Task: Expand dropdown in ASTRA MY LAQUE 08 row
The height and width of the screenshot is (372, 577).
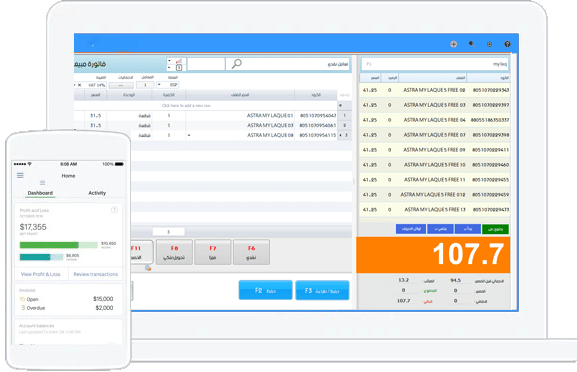Action: (x=189, y=135)
